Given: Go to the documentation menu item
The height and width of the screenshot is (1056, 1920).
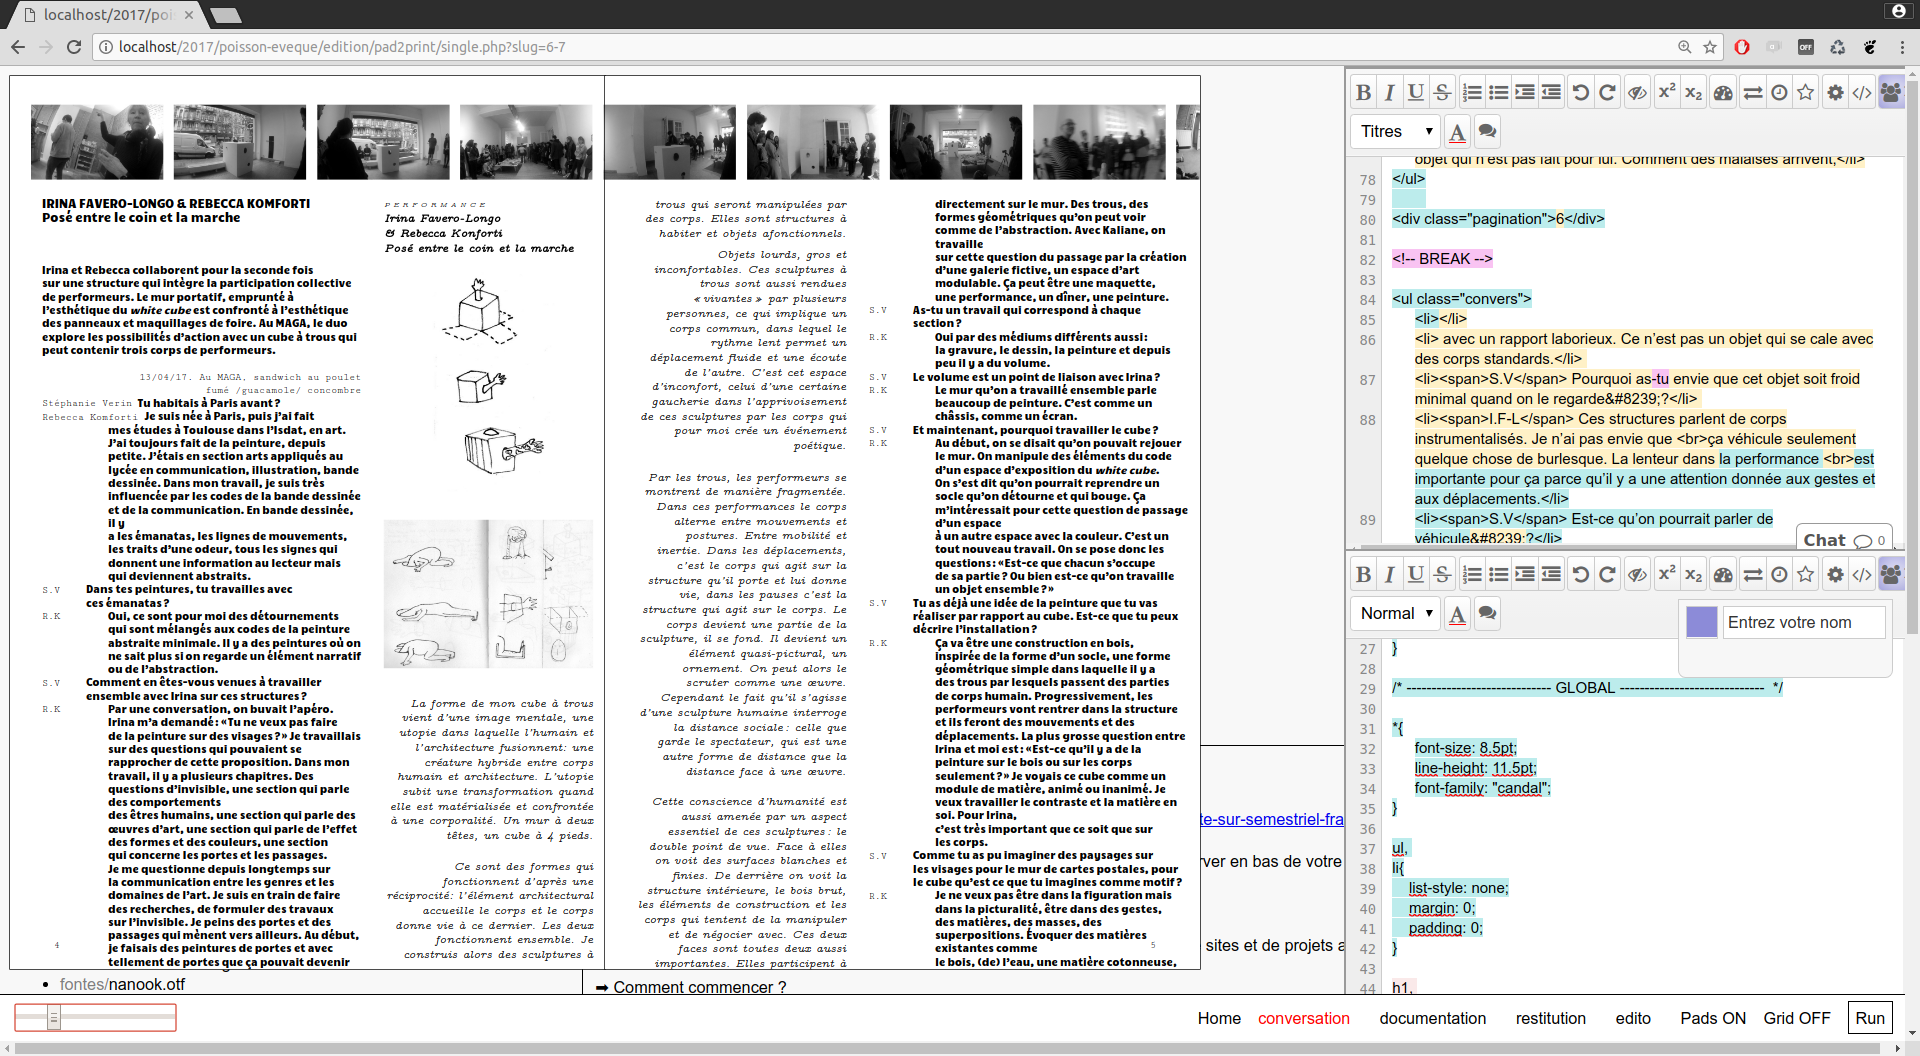Looking at the screenshot, I should tap(1432, 1018).
